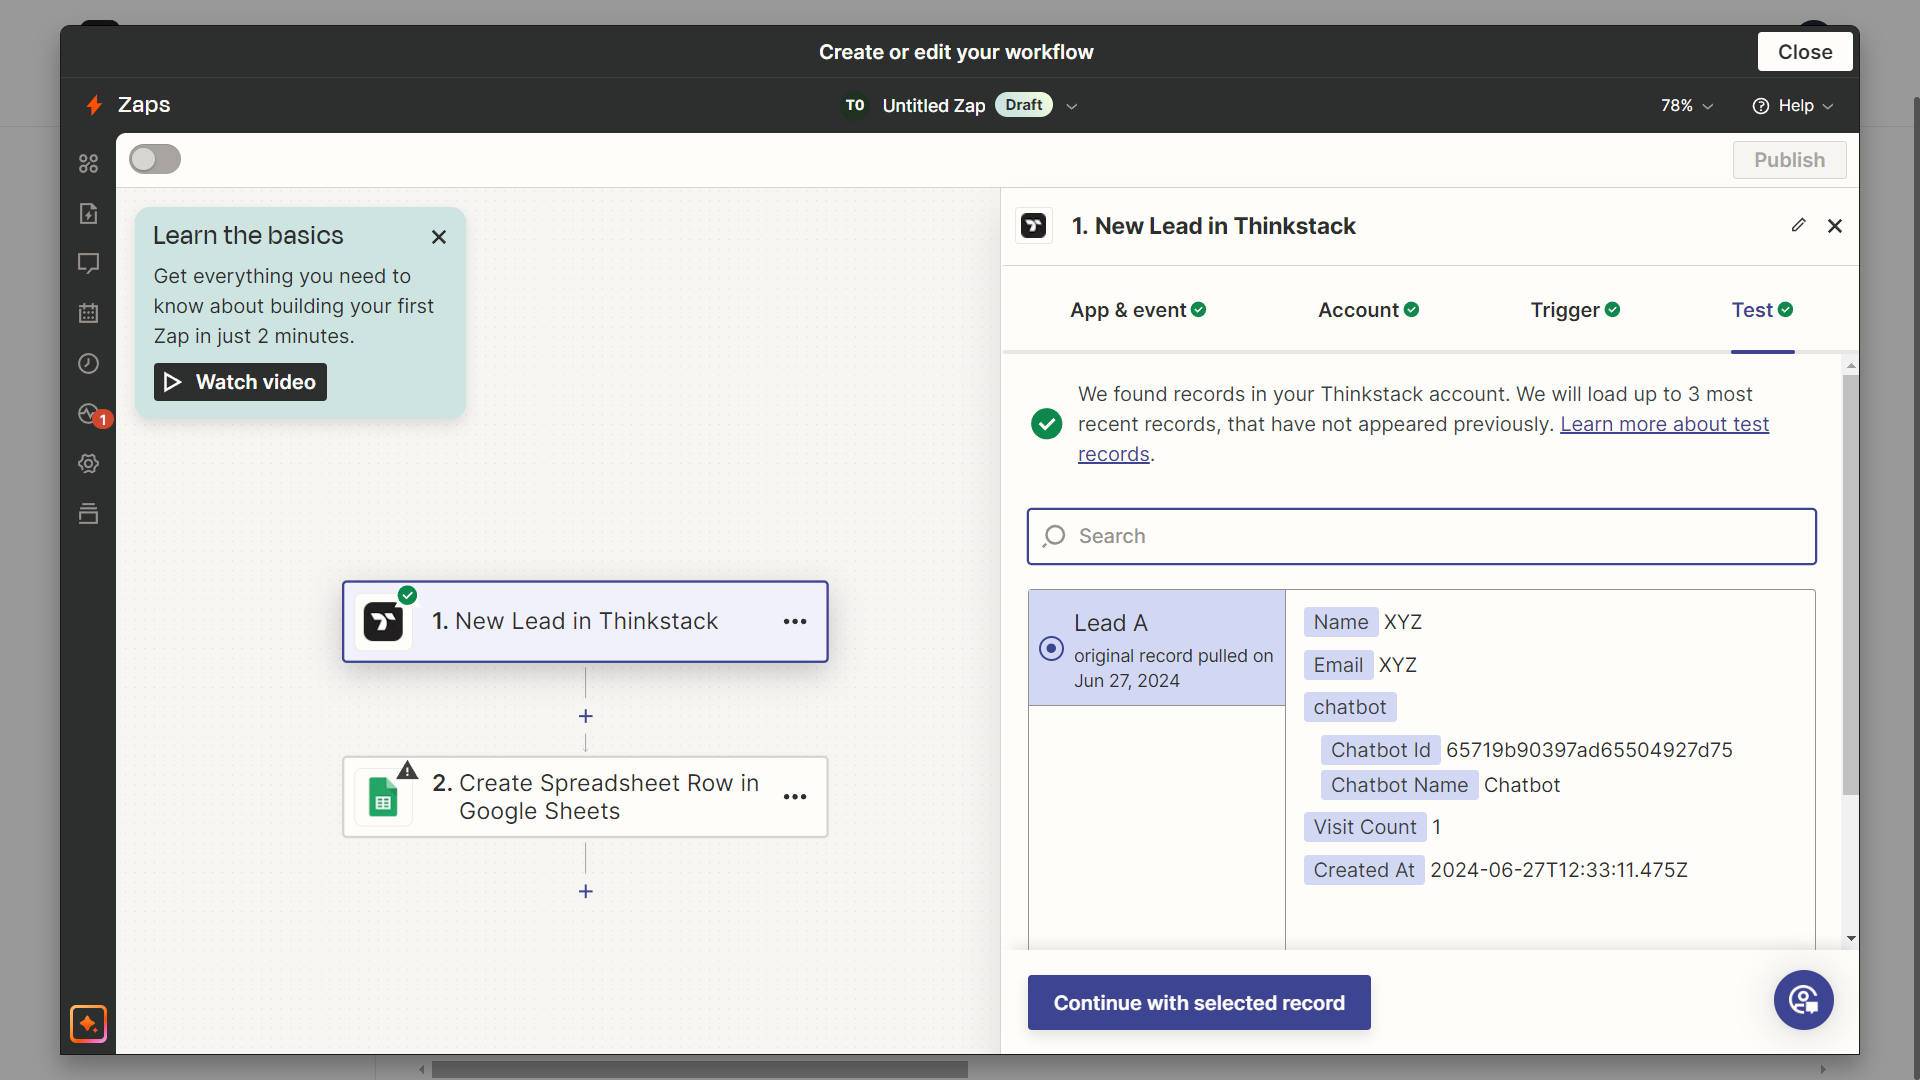The height and width of the screenshot is (1080, 1920).
Task: Open the Help menu dropdown
Action: [x=1792, y=105]
